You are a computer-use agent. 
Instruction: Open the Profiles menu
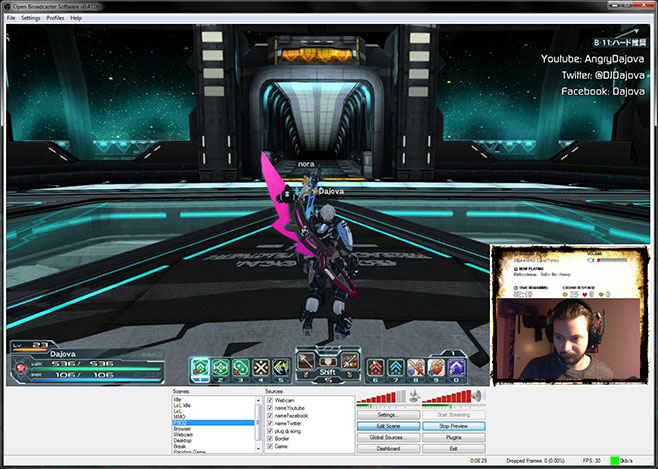coord(56,18)
